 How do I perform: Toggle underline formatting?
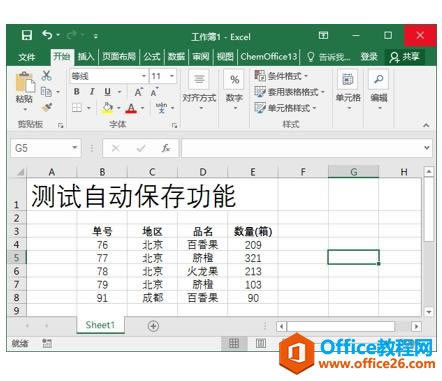point(107,92)
